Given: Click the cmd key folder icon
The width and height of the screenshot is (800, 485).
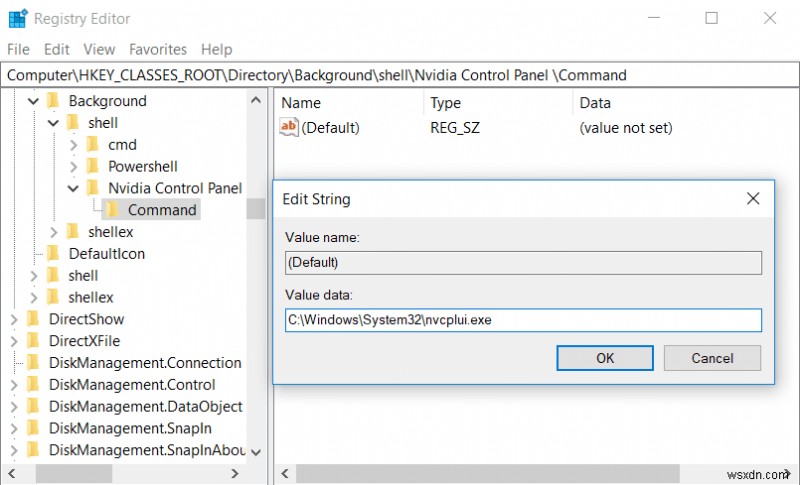Looking at the screenshot, I should click(93, 144).
